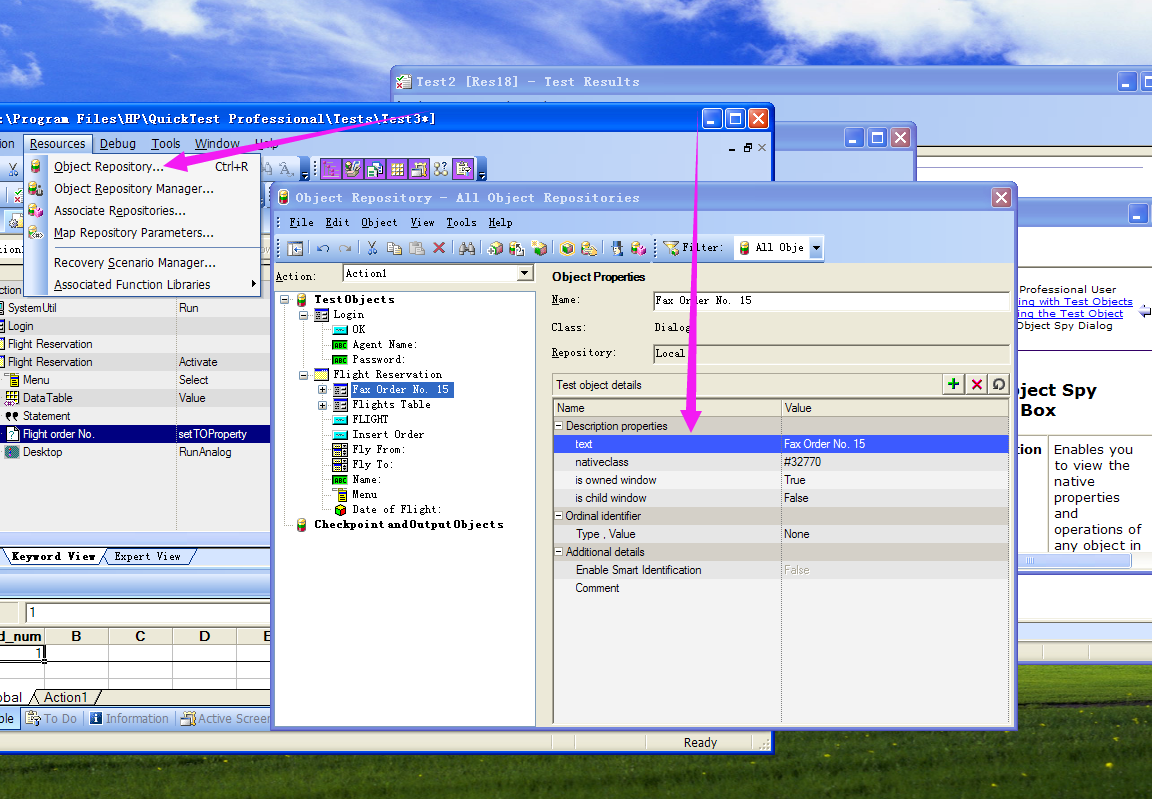This screenshot has width=1152, height=799.
Task: Open 'ing with Test Objects' help link
Action: (1075, 302)
